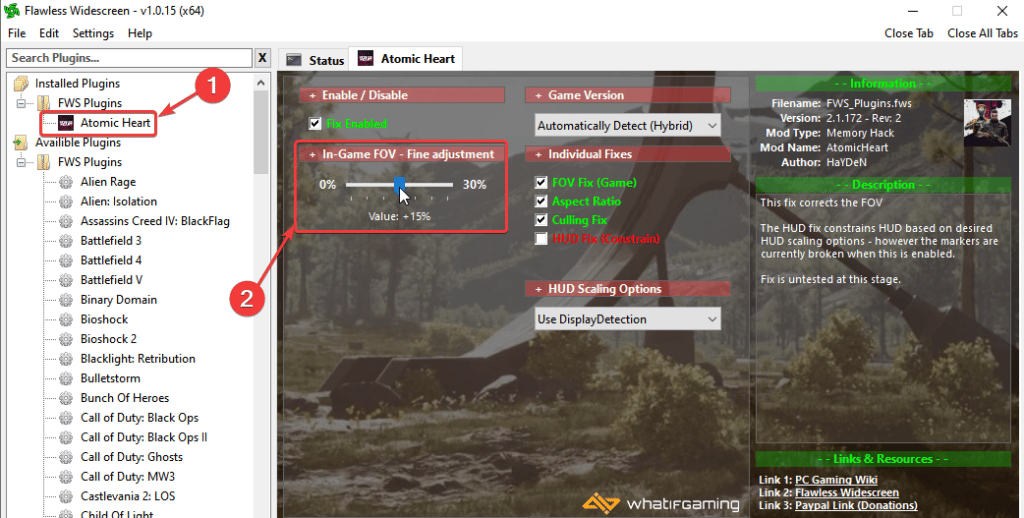Open the Settings menu
1024x518 pixels.
pyautogui.click(x=93, y=33)
